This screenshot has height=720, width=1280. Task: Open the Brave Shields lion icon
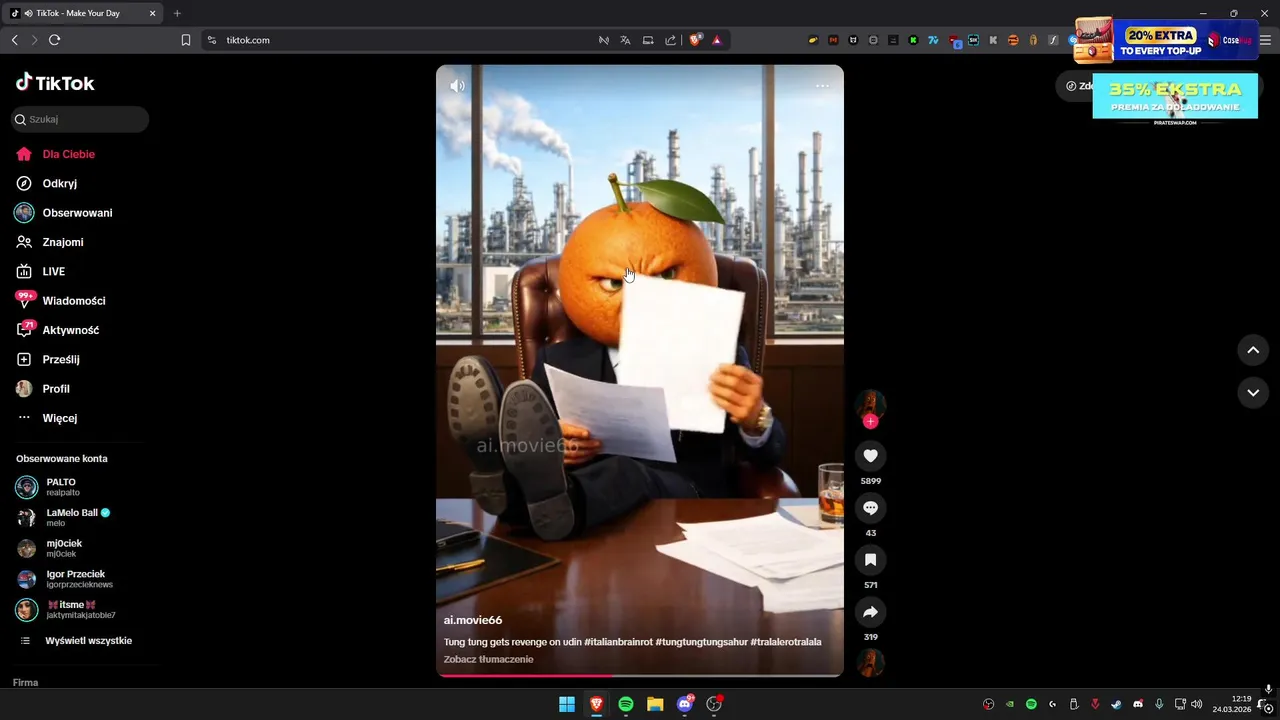[696, 40]
